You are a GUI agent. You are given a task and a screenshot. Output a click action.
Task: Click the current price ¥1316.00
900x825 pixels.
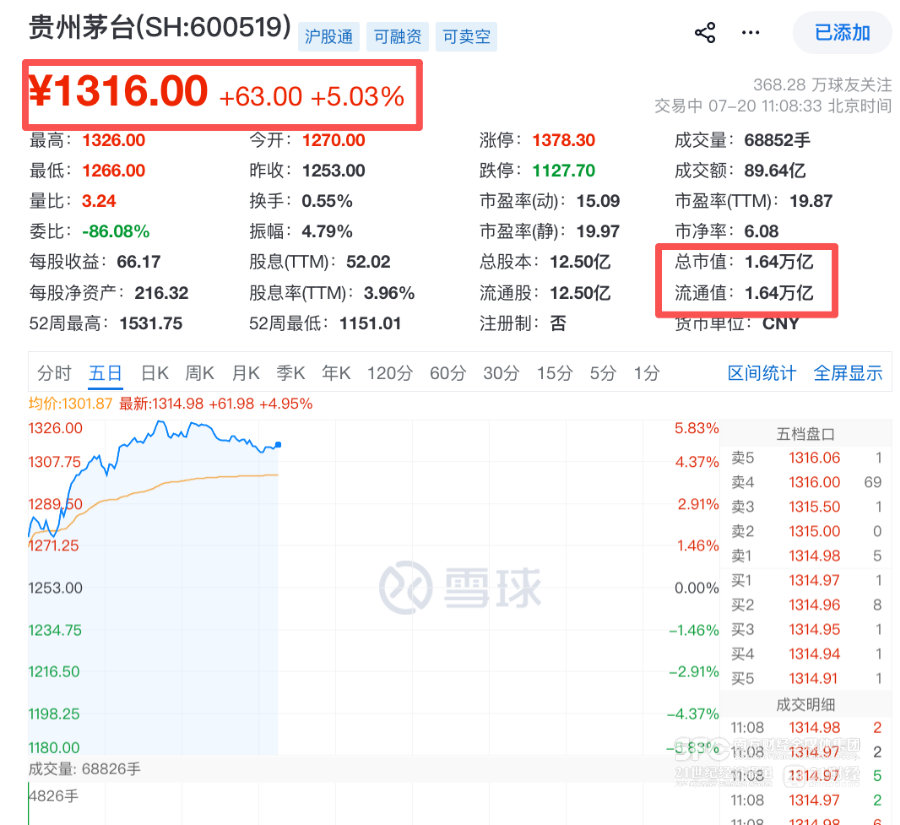(x=118, y=91)
